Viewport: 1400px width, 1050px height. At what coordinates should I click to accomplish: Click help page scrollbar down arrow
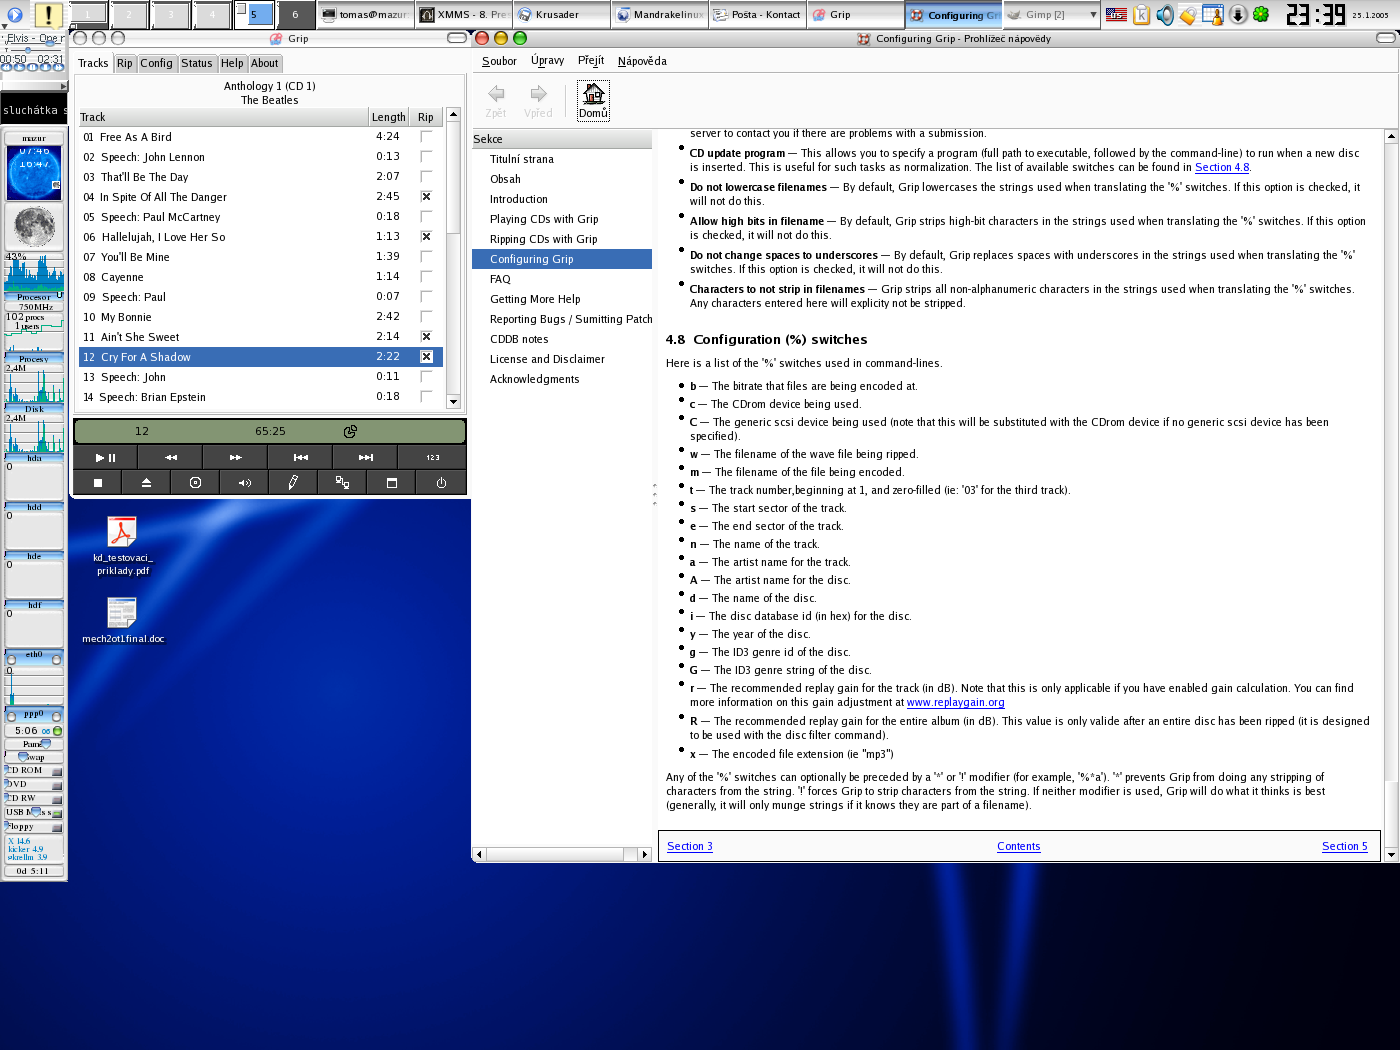pos(1391,855)
